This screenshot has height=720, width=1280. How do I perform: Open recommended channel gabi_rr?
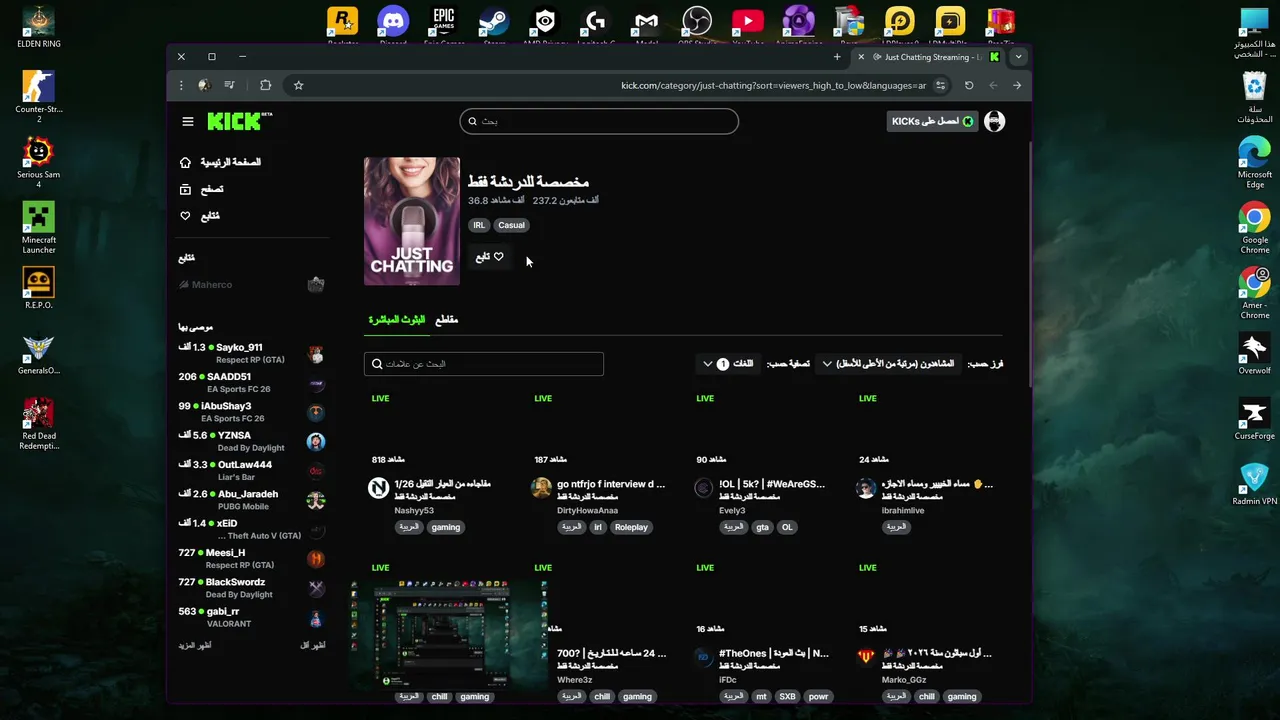click(252, 617)
